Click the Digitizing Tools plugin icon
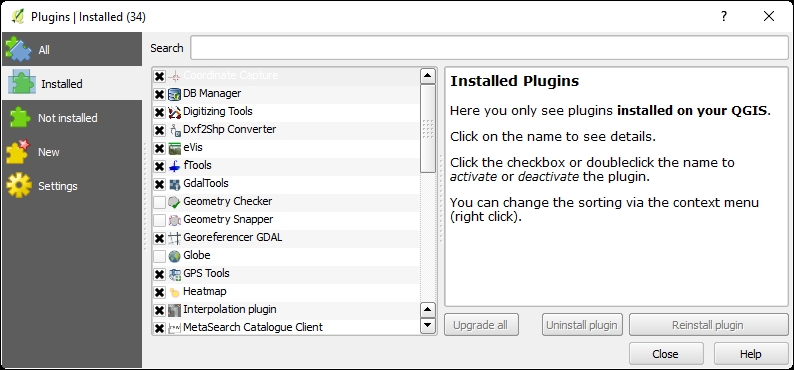This screenshot has height=370, width=794. click(x=175, y=112)
